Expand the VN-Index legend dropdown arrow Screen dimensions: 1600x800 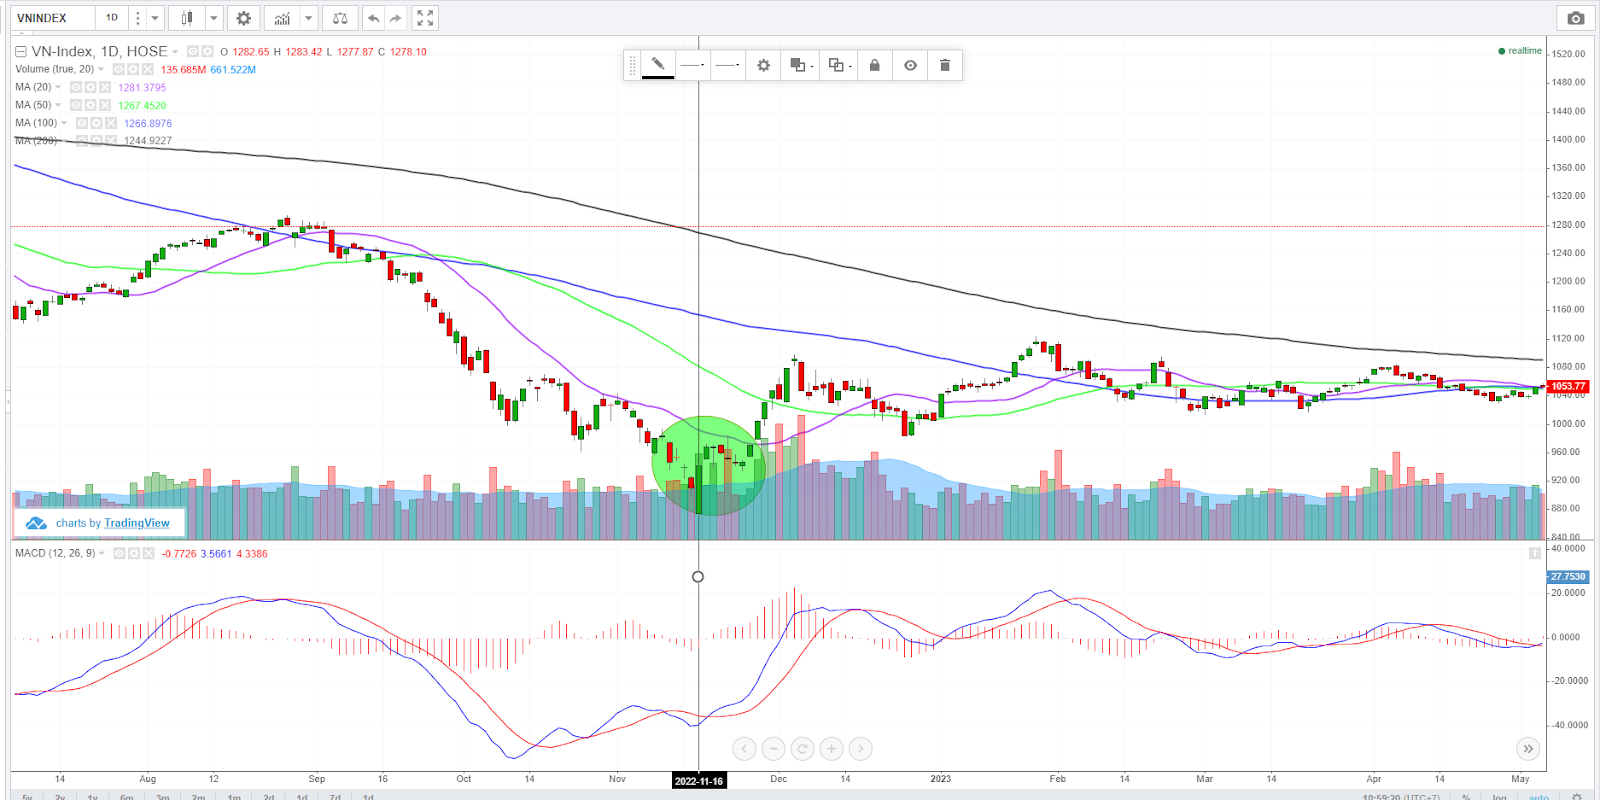point(175,52)
